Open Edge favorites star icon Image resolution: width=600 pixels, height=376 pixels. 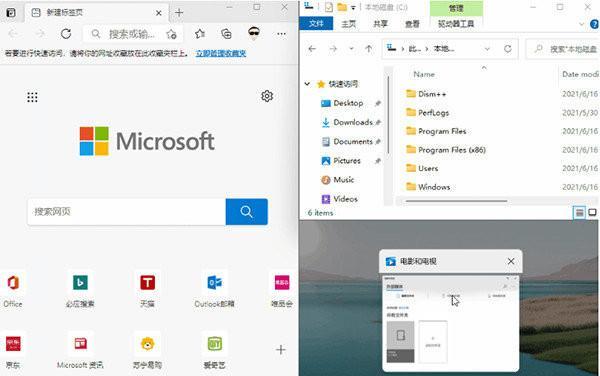tap(199, 34)
